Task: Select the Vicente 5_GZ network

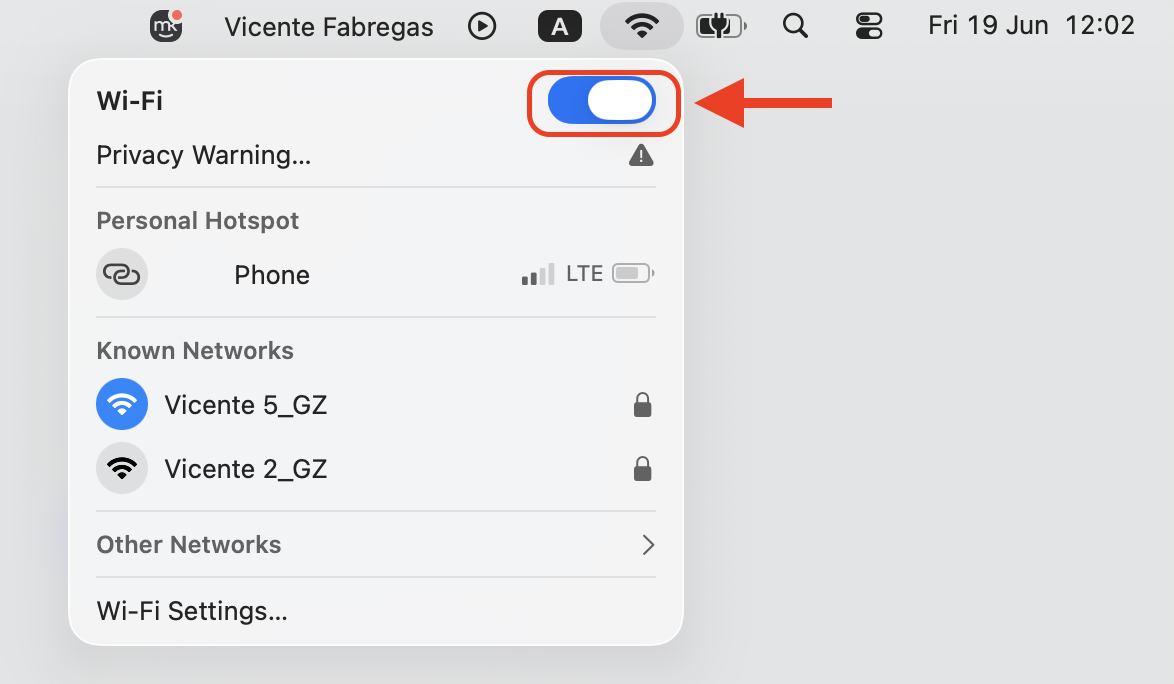Action: pos(376,405)
